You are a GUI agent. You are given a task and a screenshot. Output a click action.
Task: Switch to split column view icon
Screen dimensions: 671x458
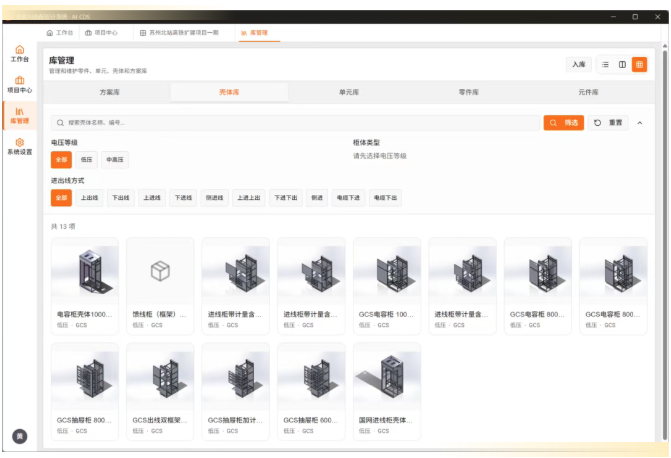coord(622,65)
